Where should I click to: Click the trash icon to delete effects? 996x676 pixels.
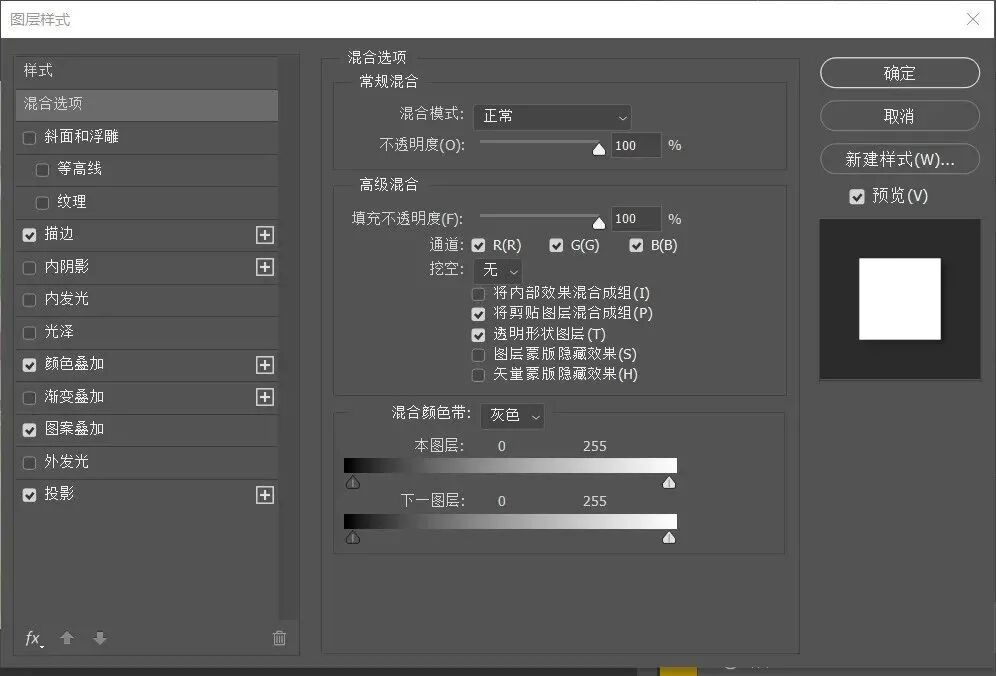point(280,638)
